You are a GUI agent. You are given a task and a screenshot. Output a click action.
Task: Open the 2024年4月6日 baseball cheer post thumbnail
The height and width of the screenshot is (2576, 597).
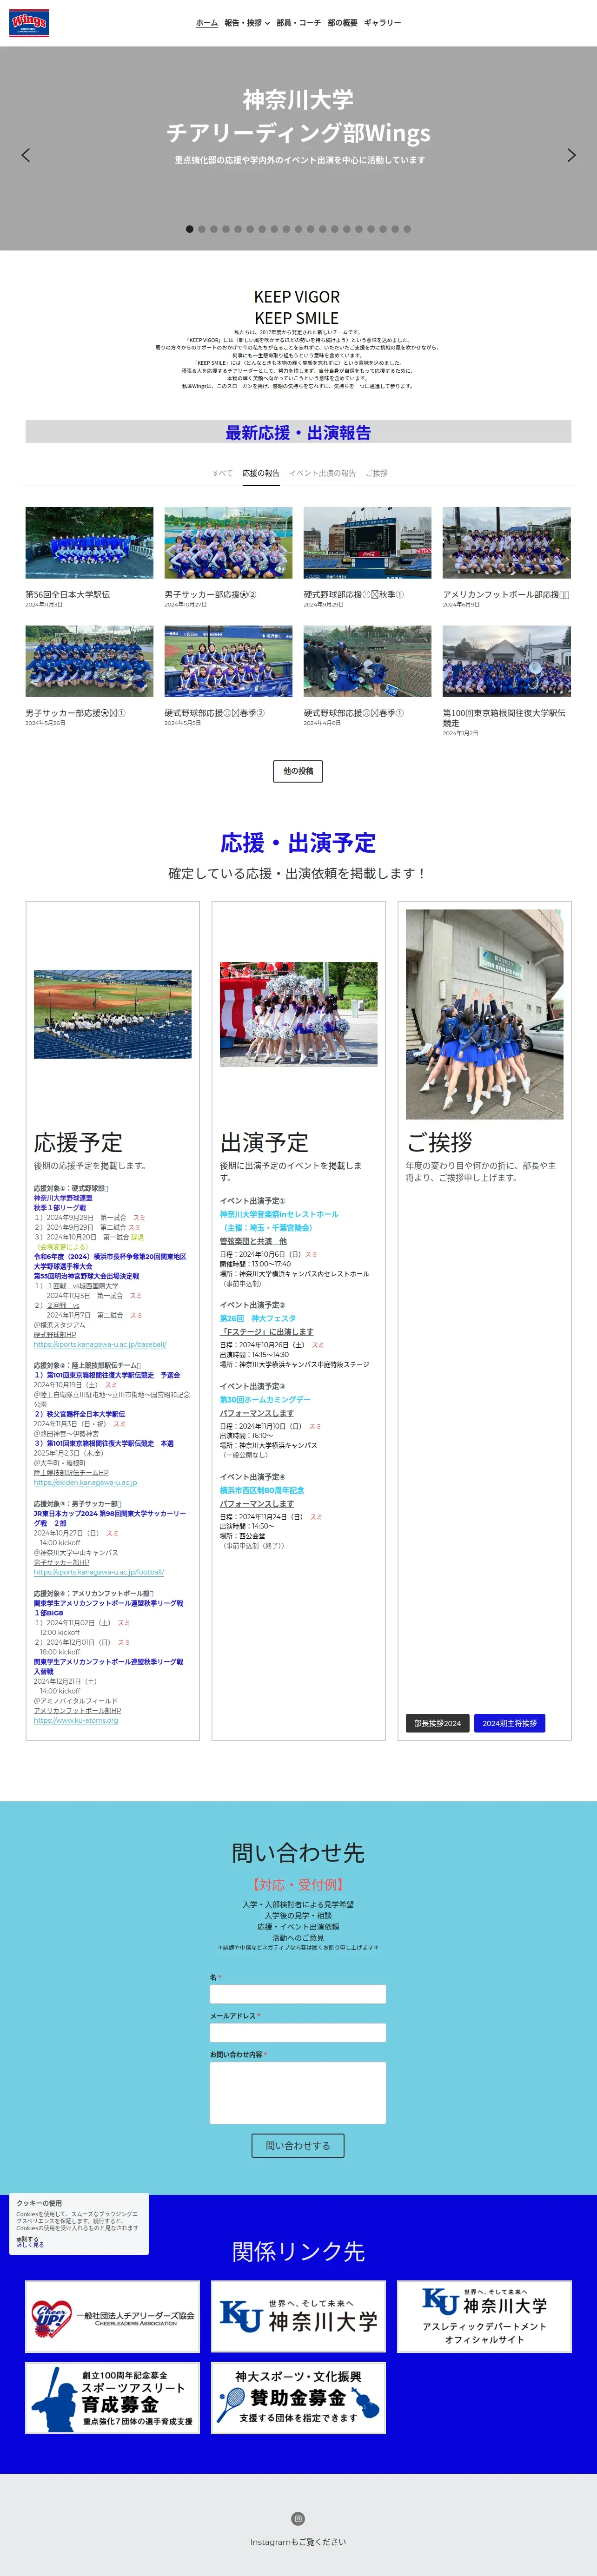pos(368,662)
